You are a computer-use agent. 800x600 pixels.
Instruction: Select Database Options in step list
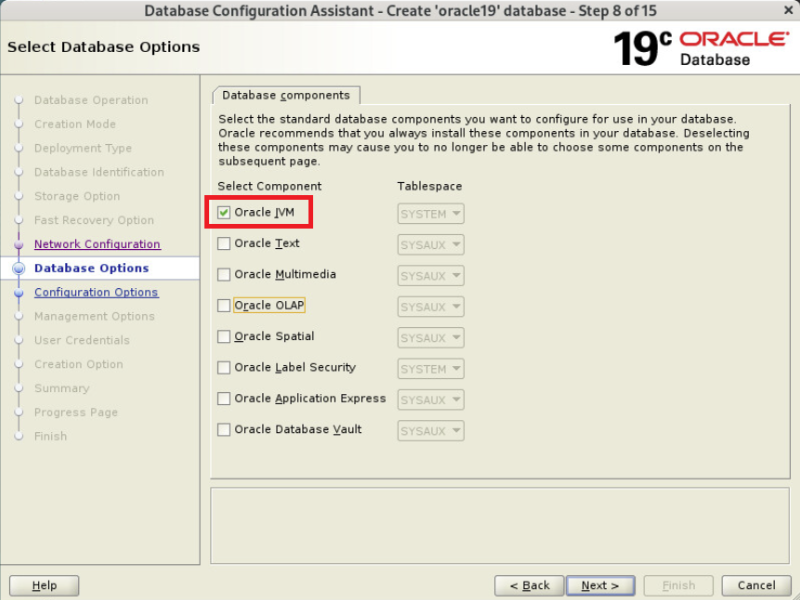[91, 268]
